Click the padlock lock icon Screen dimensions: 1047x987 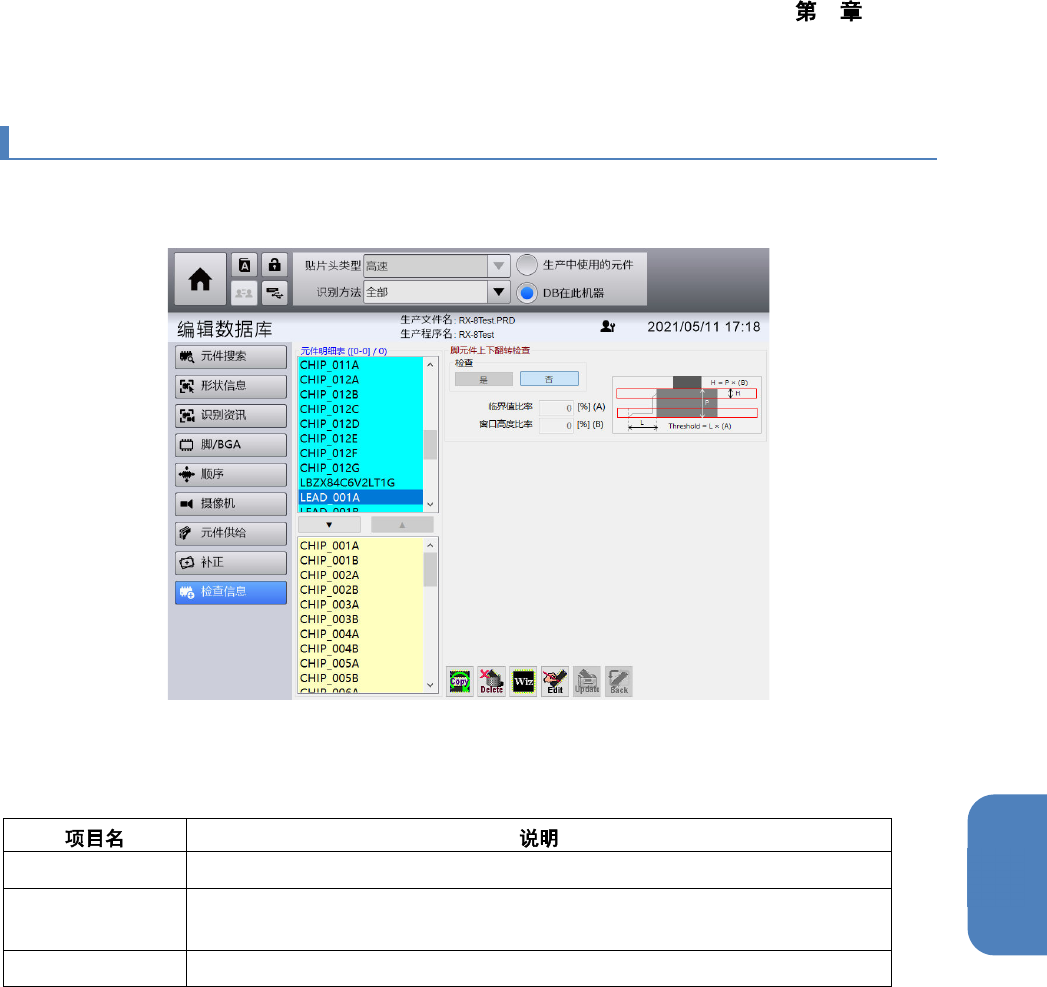274,265
